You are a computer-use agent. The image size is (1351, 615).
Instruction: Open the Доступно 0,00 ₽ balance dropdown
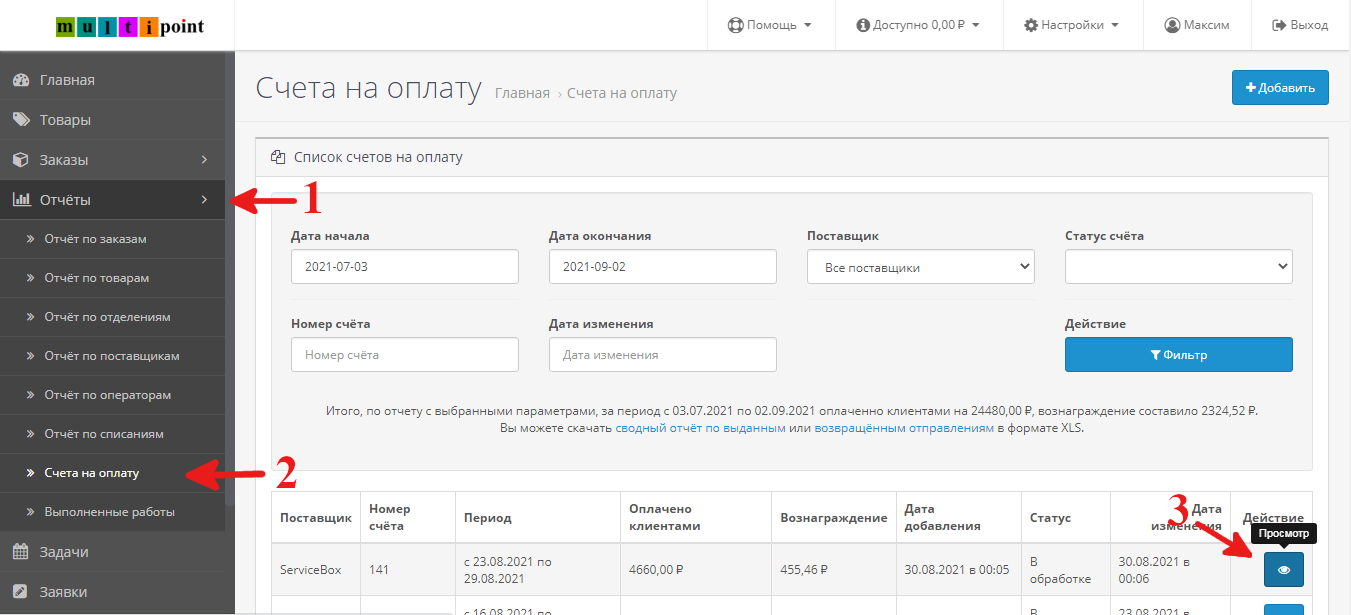tap(918, 25)
